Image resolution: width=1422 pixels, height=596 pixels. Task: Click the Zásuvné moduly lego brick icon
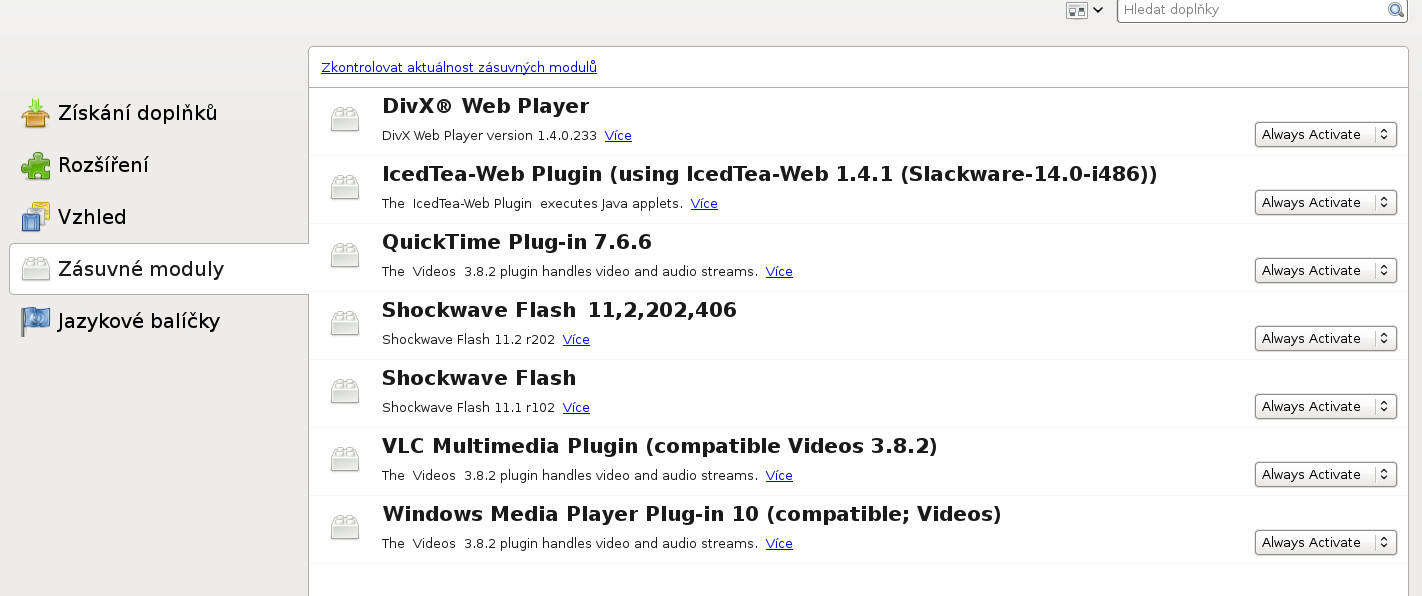[36, 269]
